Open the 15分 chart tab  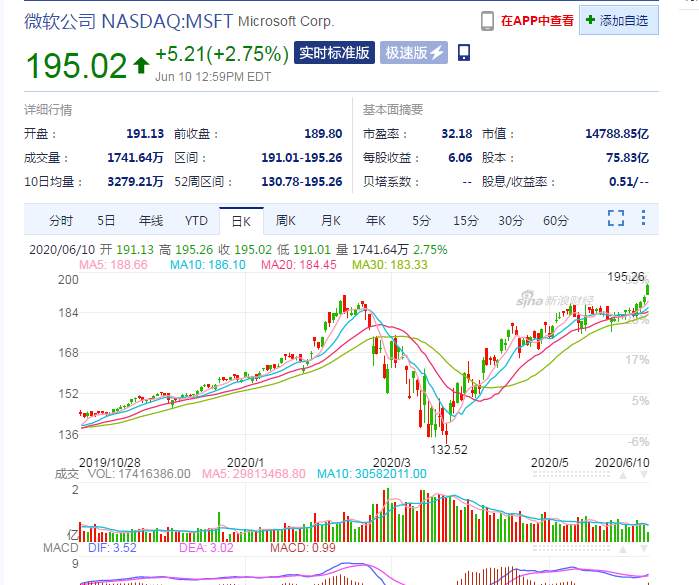click(x=465, y=220)
